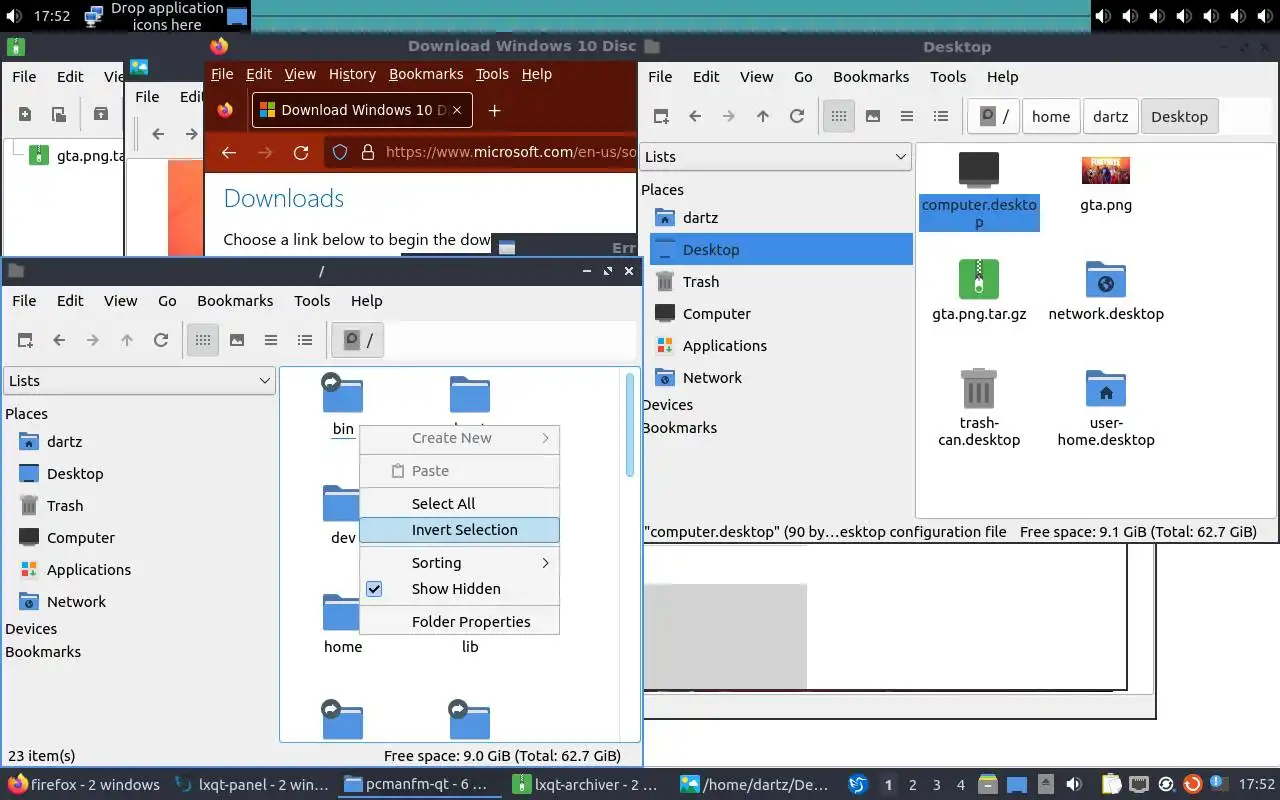1280x800 pixels.
Task: Switch root folder window to compact view
Action: (271, 340)
